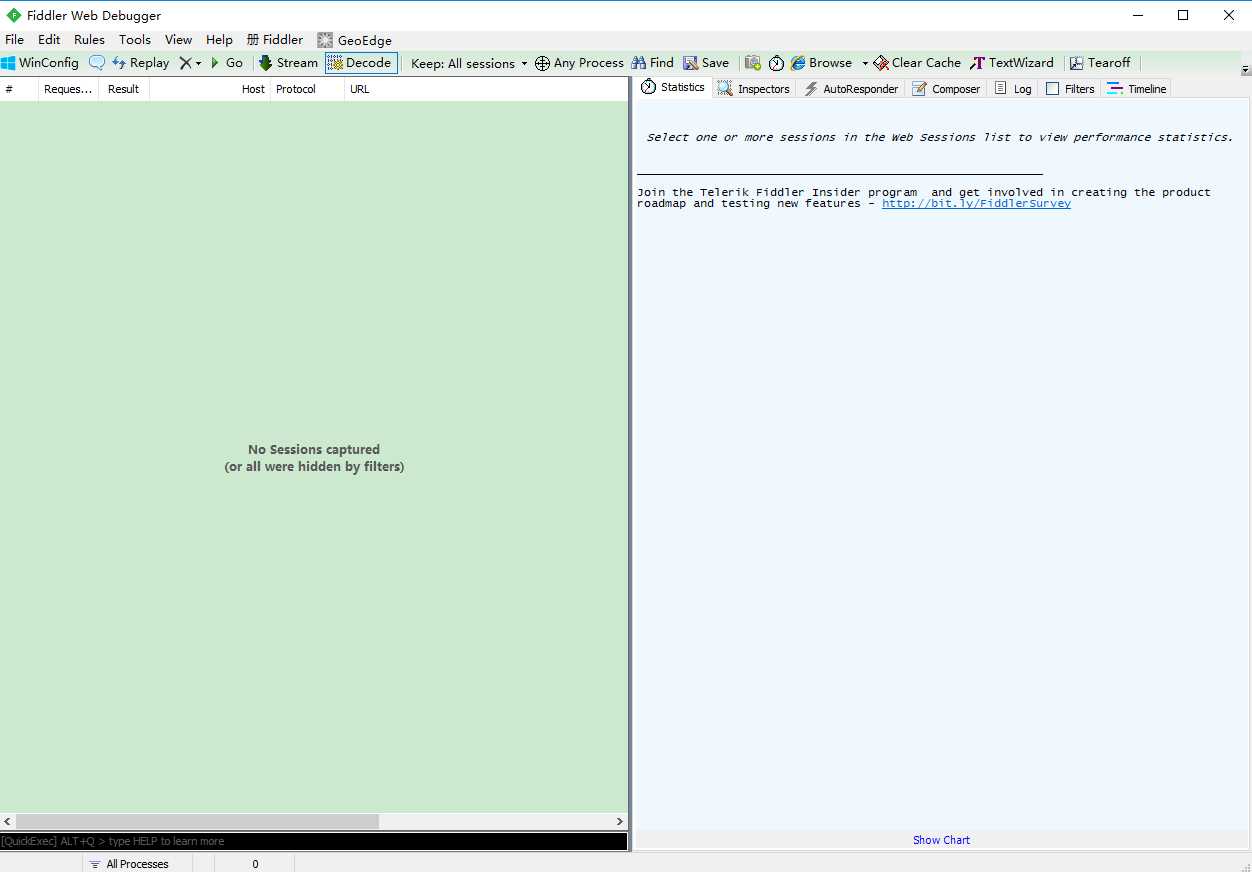Click into the QuickExec command box
Viewport: 1252px width, 872px height.
coord(314,841)
